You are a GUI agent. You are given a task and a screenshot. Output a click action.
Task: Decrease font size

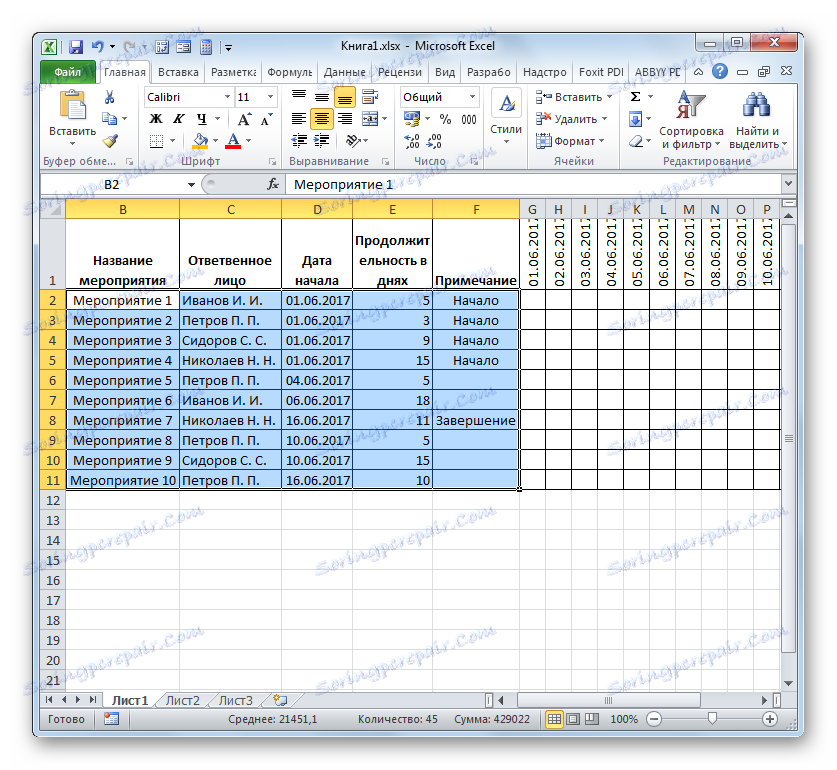(x=266, y=119)
